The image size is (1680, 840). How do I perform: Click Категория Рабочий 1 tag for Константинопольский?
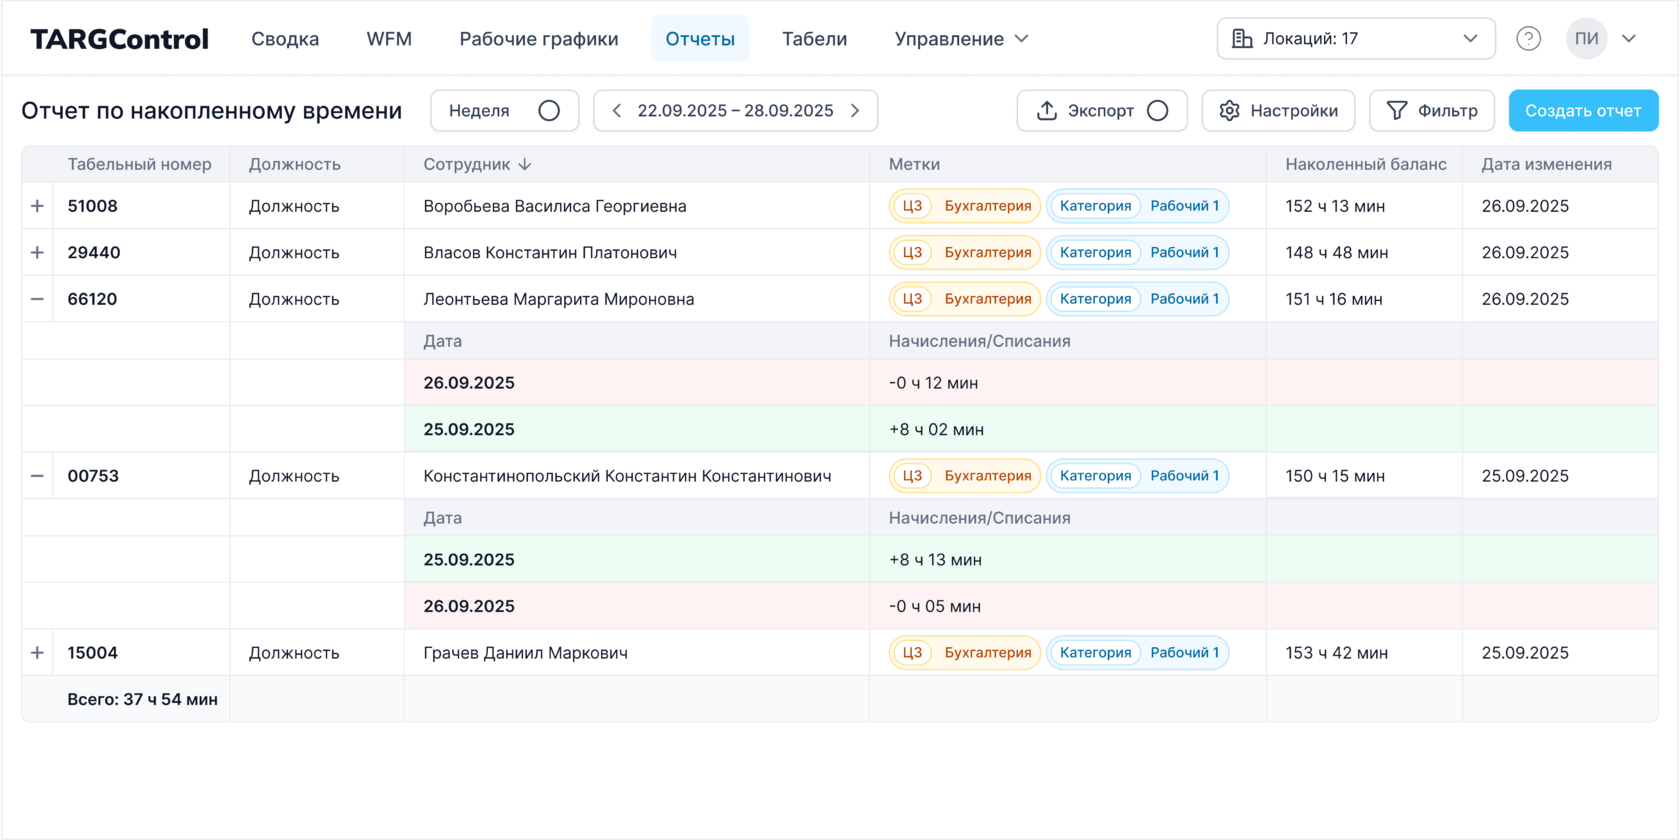click(x=1138, y=476)
